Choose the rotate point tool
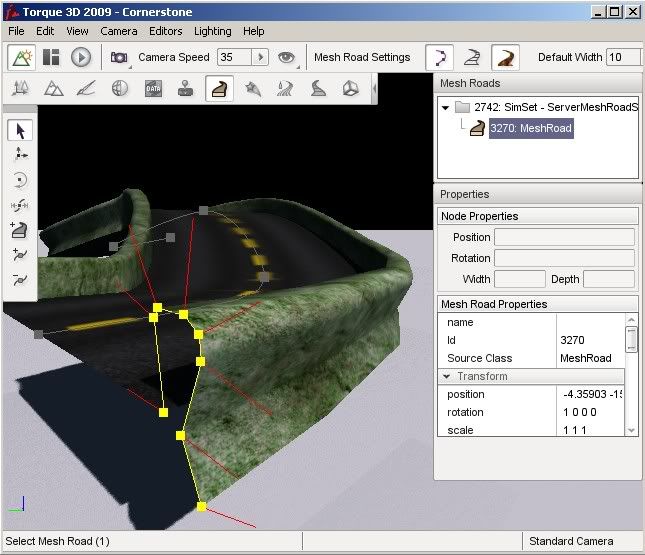The image size is (645, 555). click(x=20, y=180)
